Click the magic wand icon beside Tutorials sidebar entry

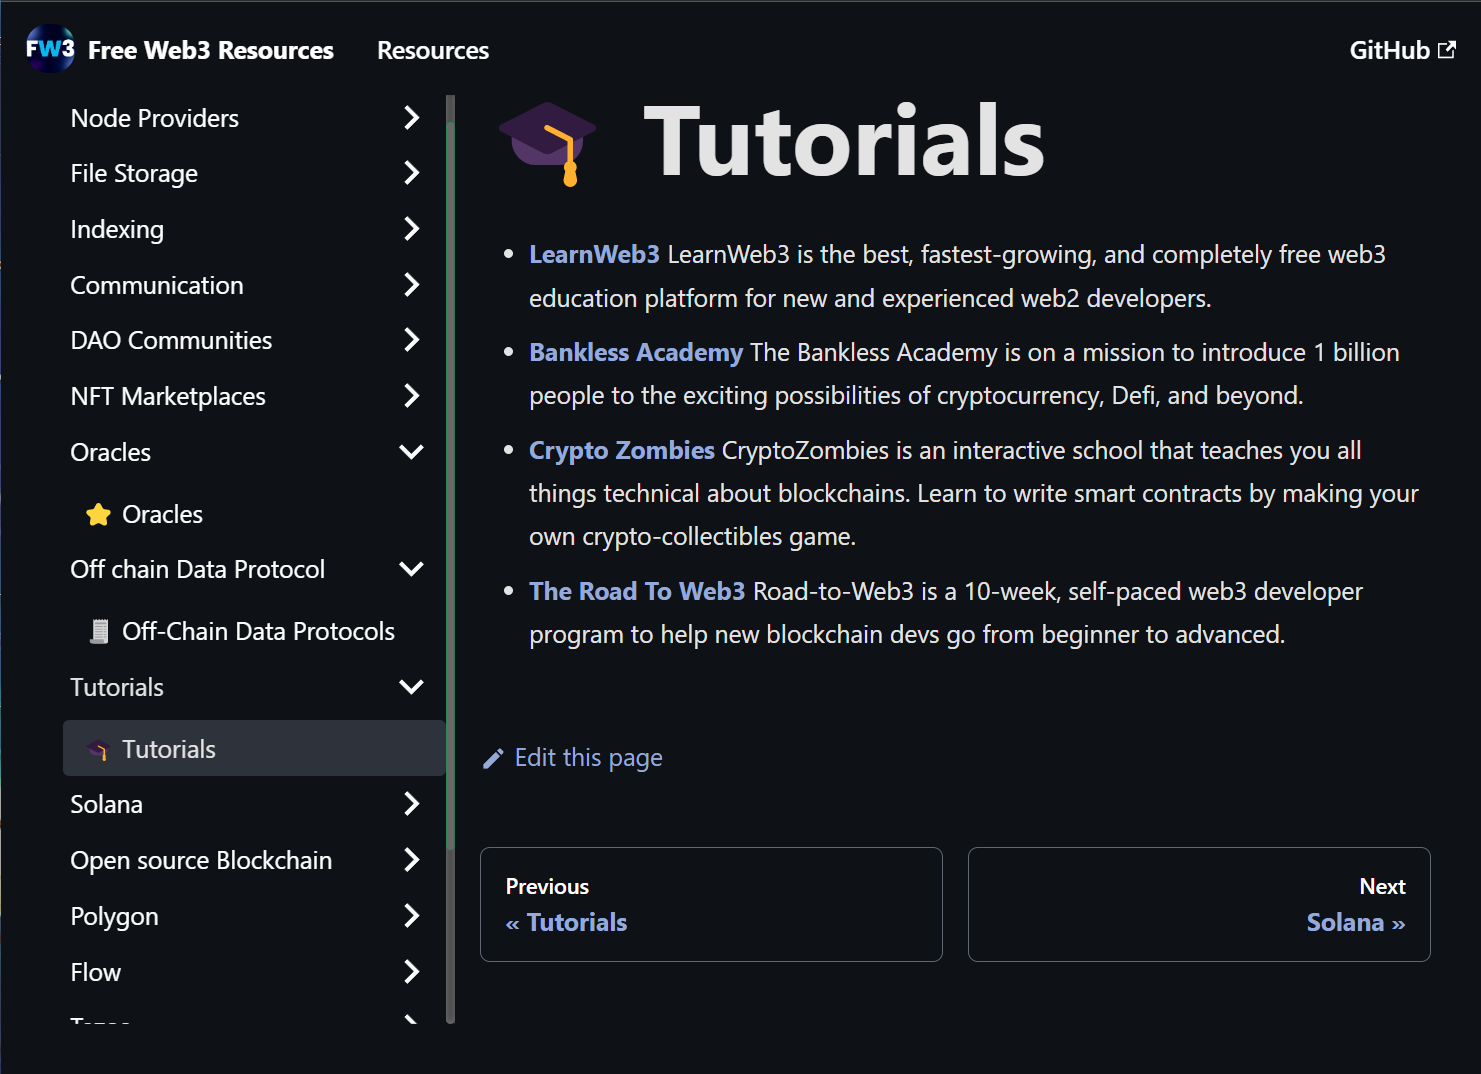coord(99,748)
